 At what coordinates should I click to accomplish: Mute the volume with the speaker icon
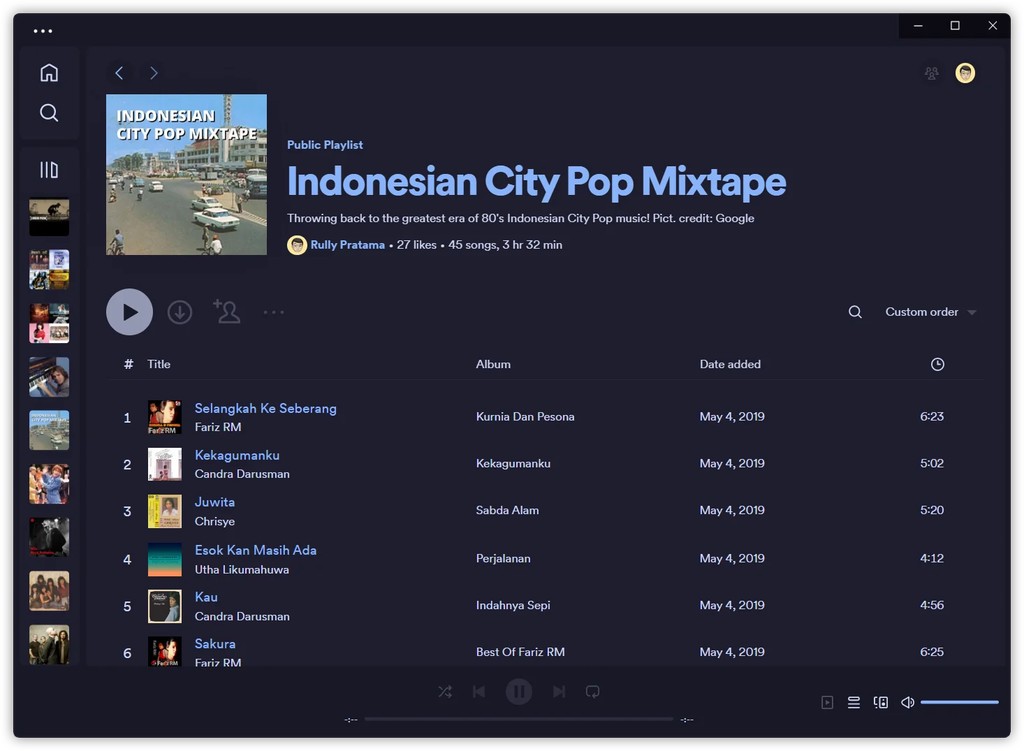(907, 702)
